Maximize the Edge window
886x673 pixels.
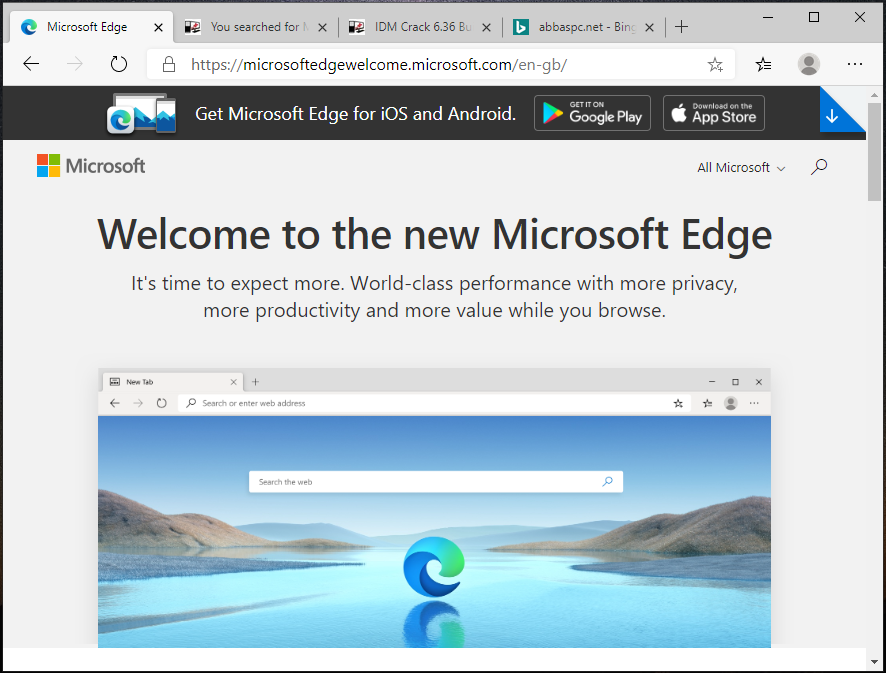pyautogui.click(x=814, y=18)
